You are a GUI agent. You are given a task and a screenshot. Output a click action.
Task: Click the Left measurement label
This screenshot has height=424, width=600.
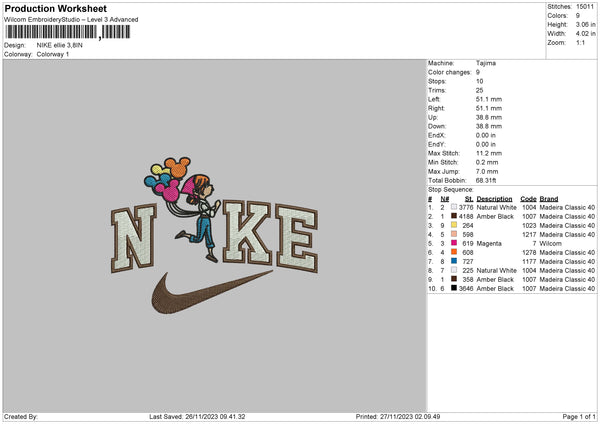click(x=434, y=99)
